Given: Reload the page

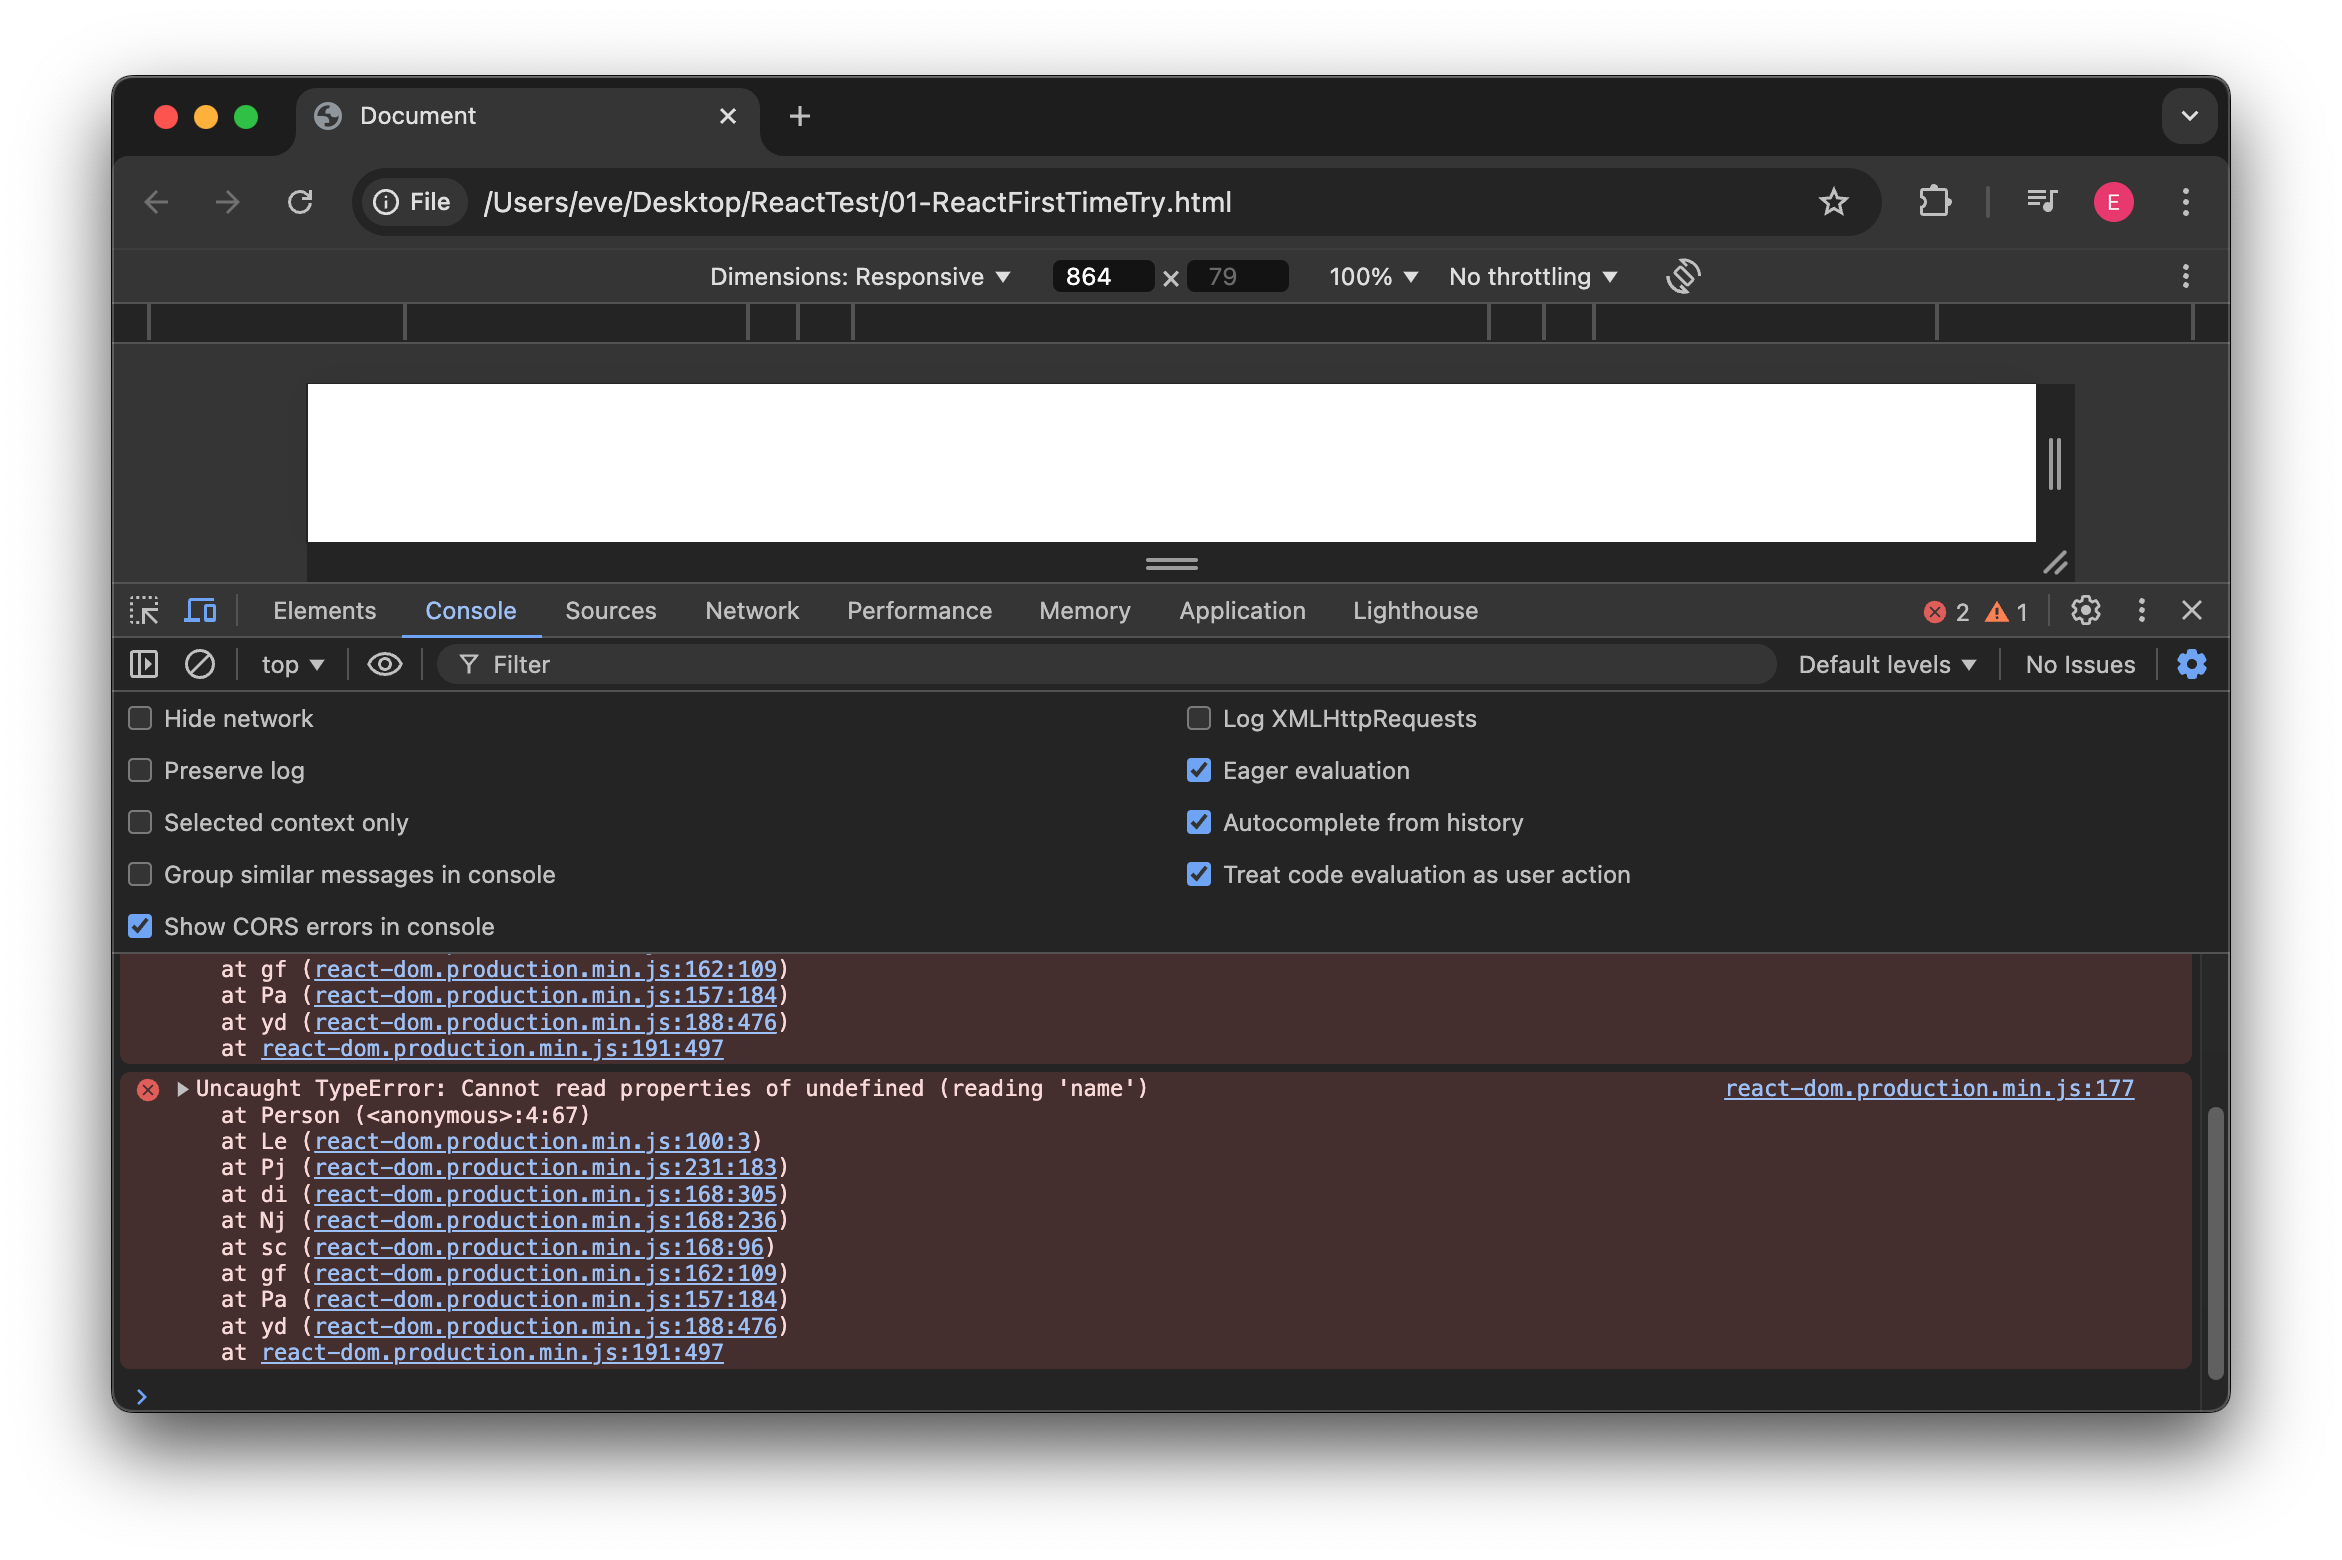Looking at the screenshot, I should point(301,201).
